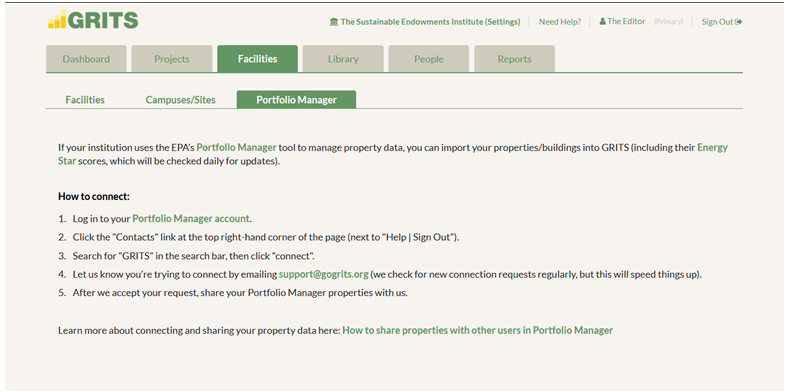Viewport: 788px width, 392px height.
Task: Open the People tab
Action: 429,59
